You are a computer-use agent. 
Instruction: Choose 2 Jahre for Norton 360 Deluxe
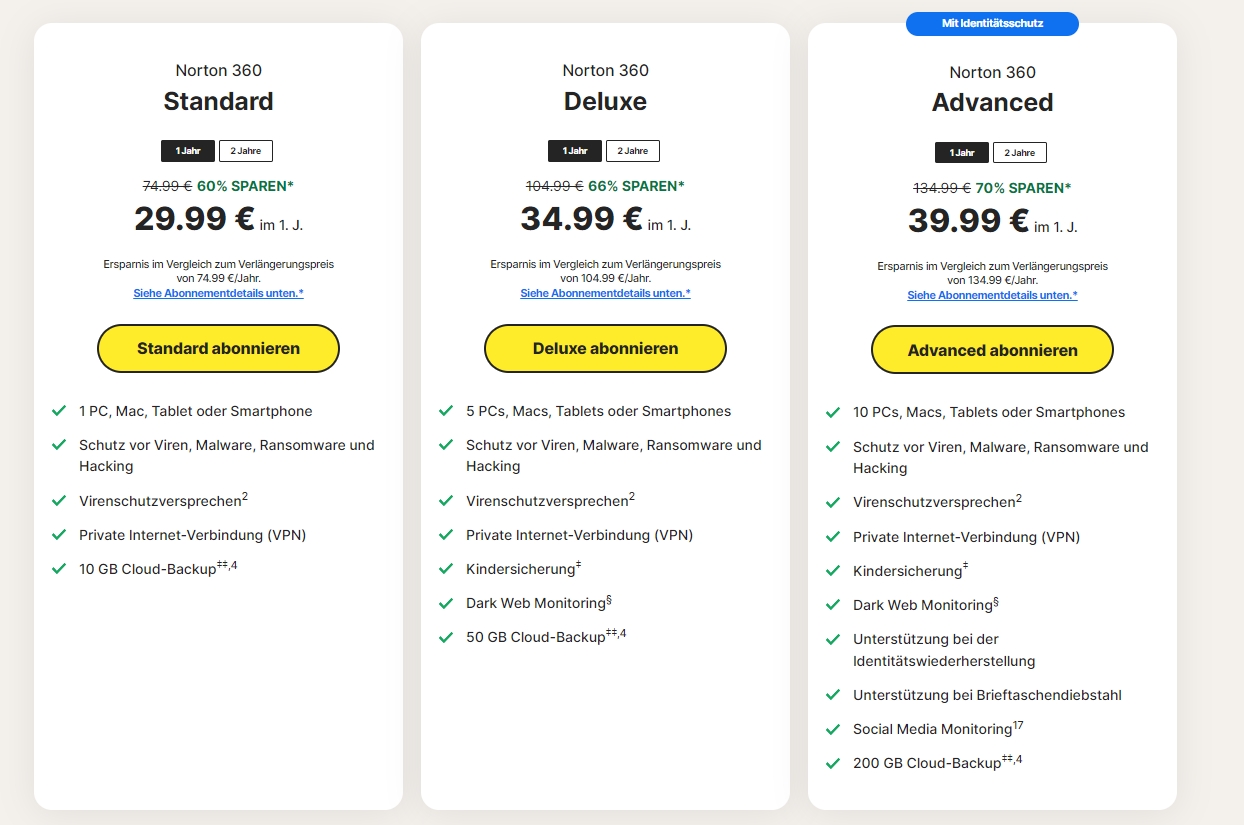tap(633, 151)
